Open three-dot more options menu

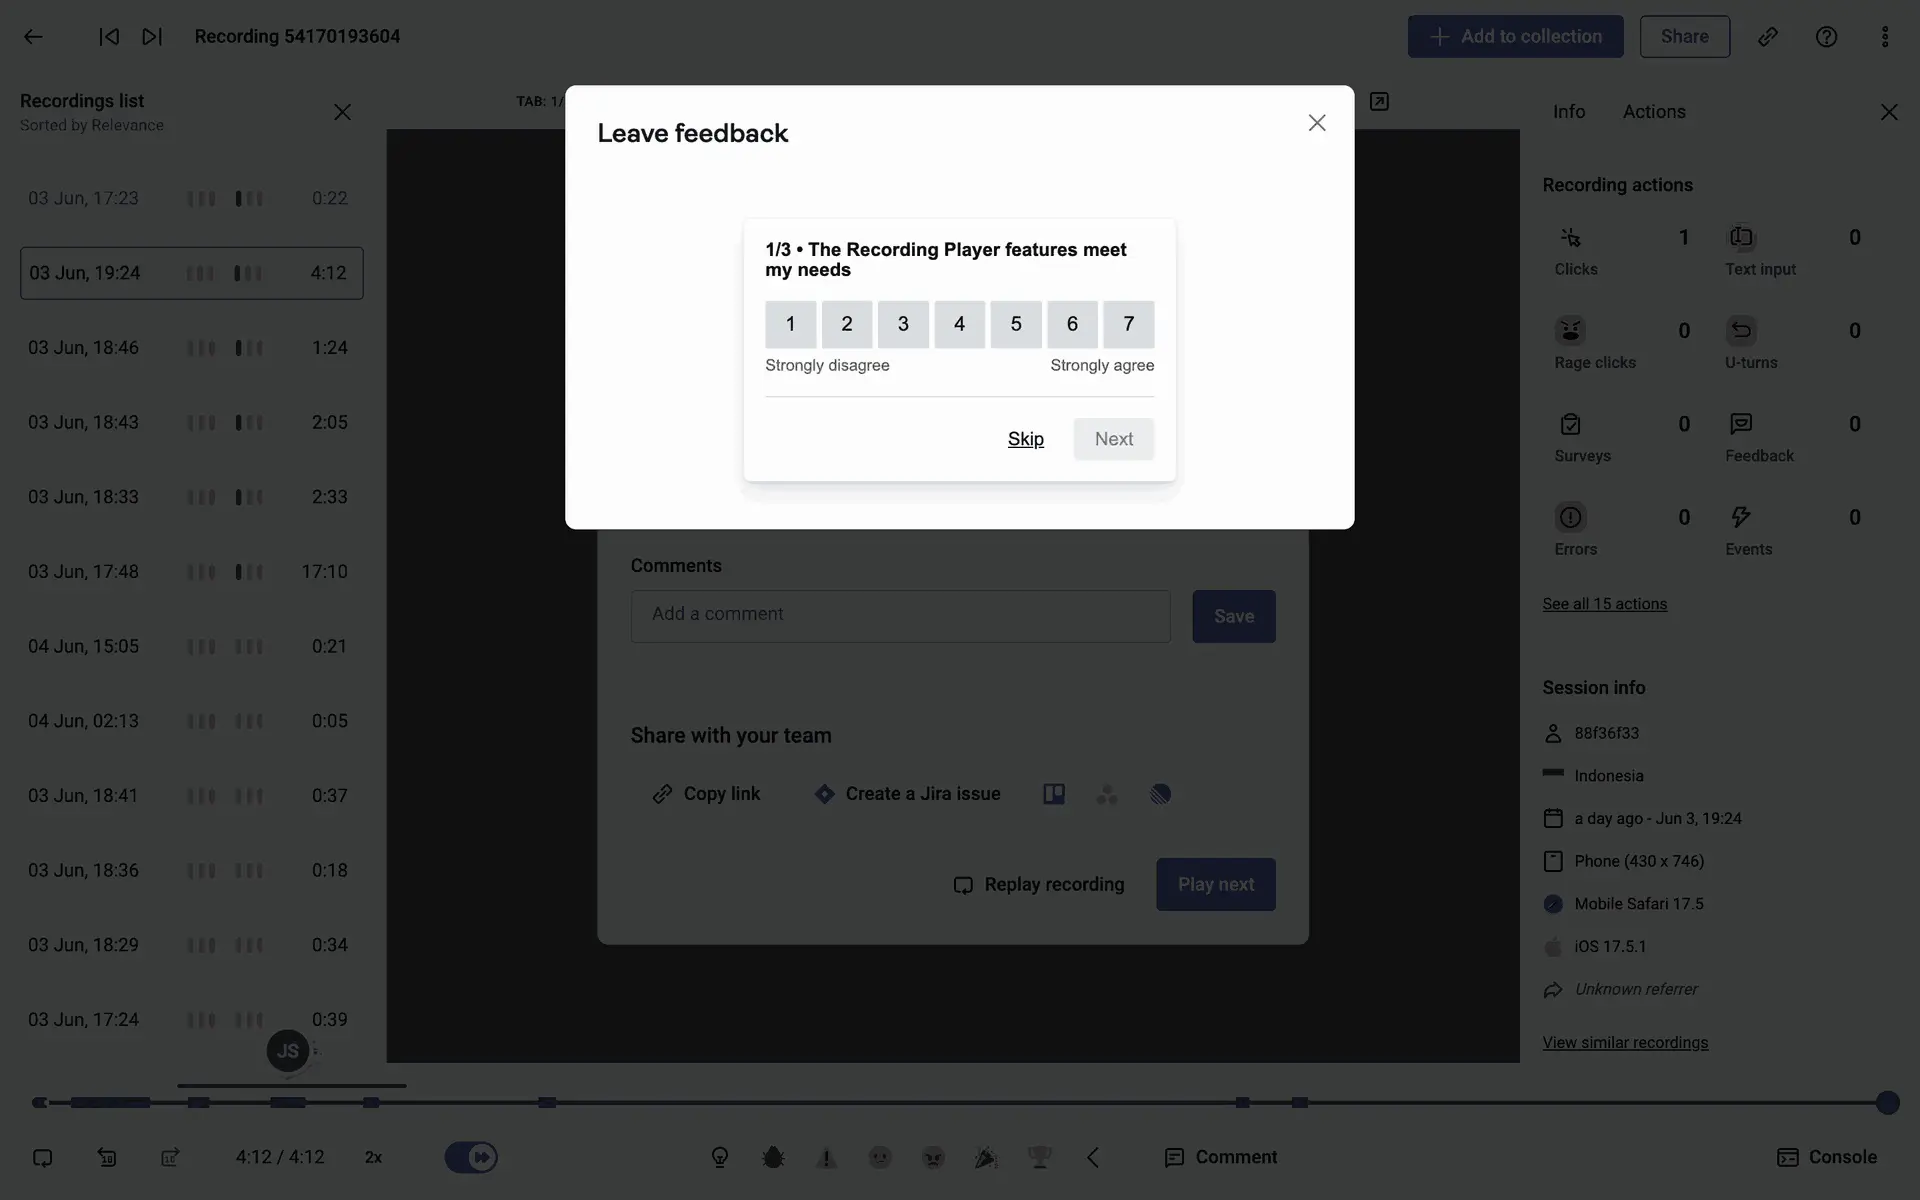click(1884, 37)
